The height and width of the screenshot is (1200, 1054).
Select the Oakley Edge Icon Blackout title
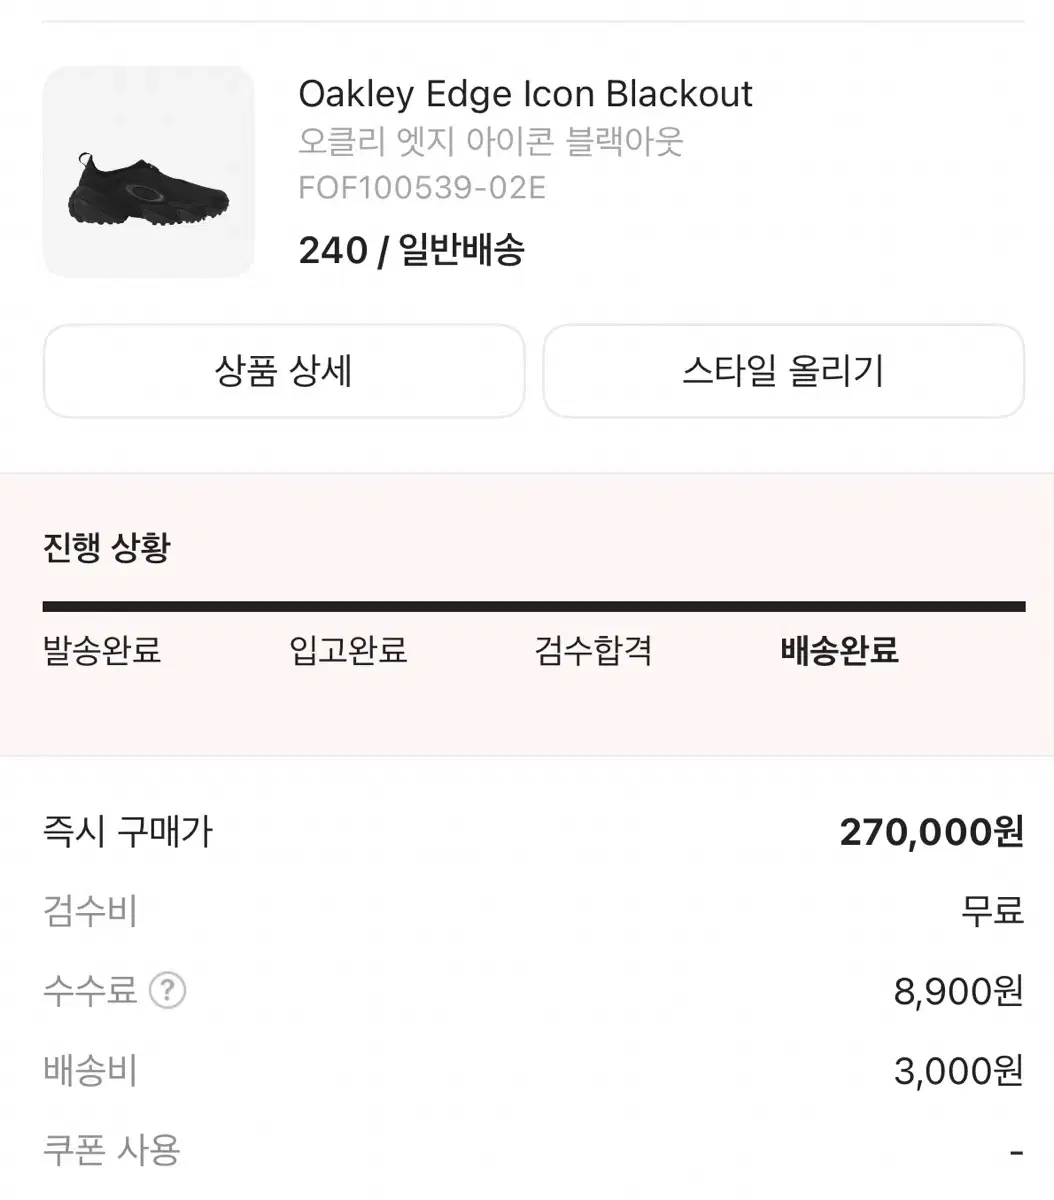pyautogui.click(x=525, y=94)
